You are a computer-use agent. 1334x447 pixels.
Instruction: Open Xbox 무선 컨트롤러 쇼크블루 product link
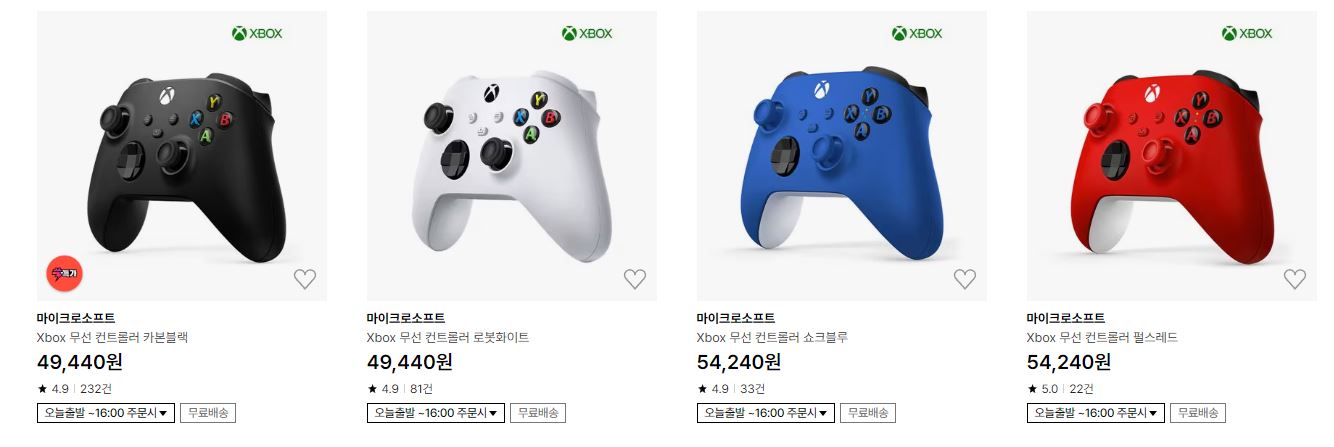point(772,338)
